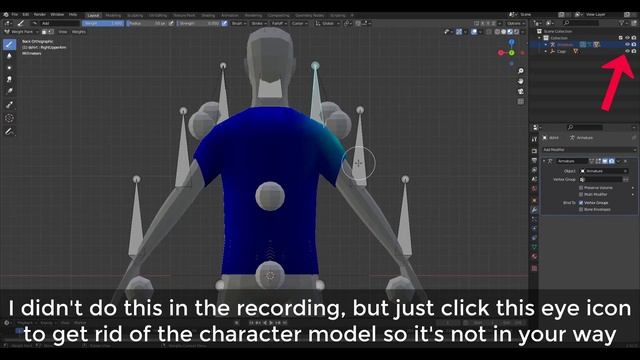Click the green Y axis gizmo
This screenshot has height=360, width=640.
511,53
